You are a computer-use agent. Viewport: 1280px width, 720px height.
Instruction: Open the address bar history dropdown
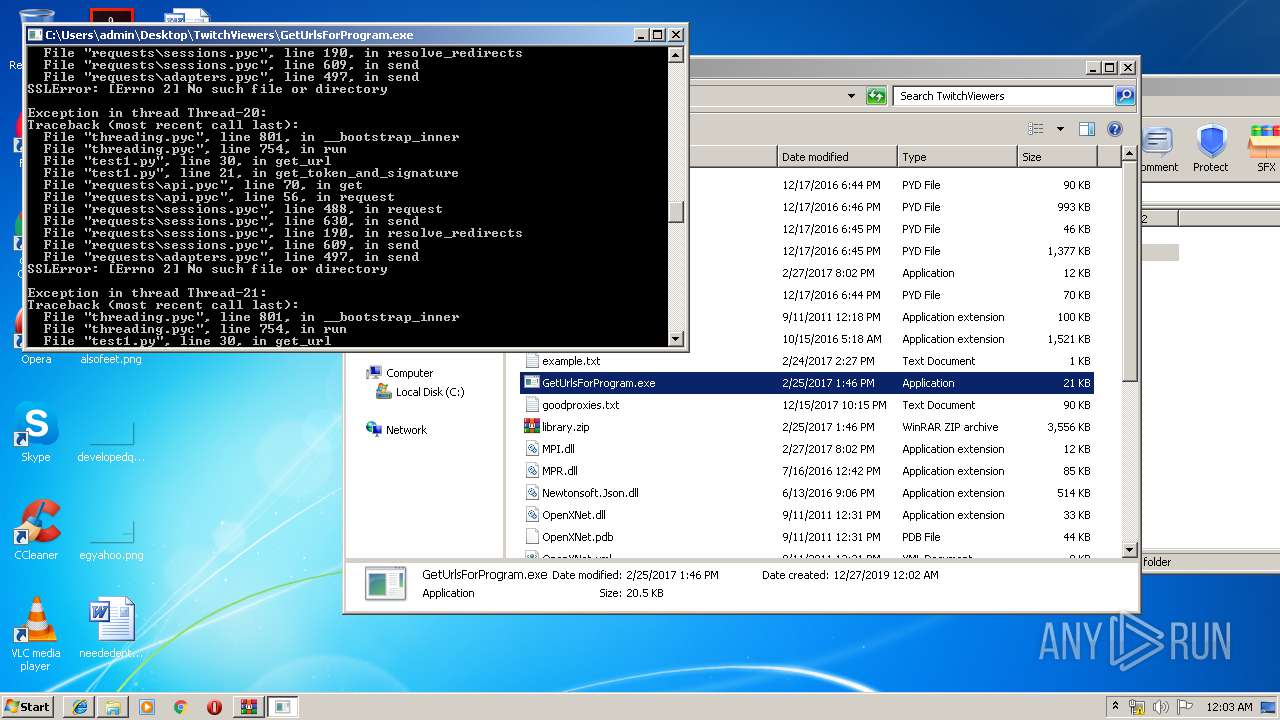click(x=851, y=96)
